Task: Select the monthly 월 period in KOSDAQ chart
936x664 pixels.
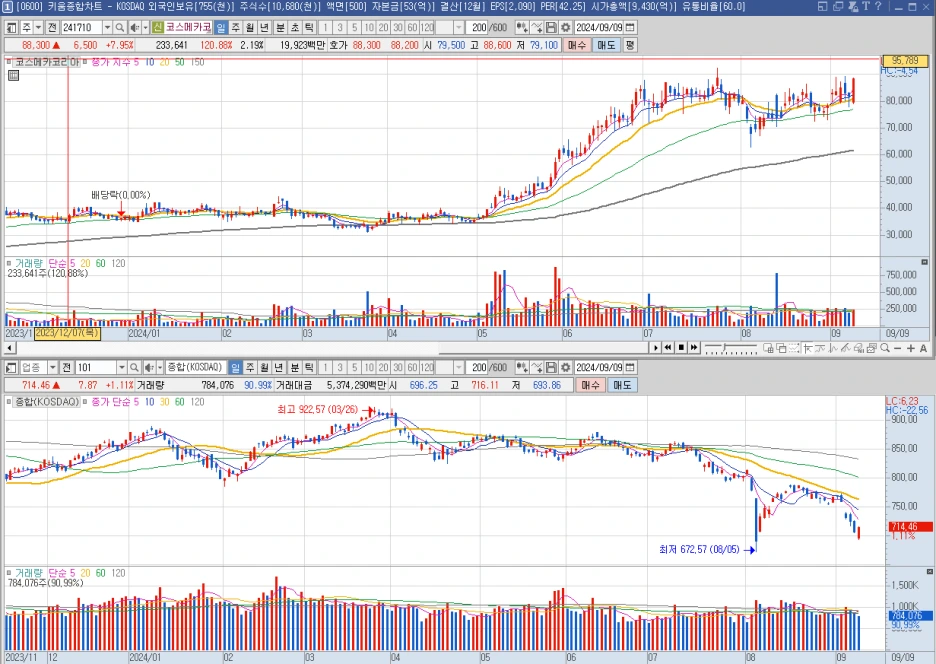Action: [x=264, y=367]
